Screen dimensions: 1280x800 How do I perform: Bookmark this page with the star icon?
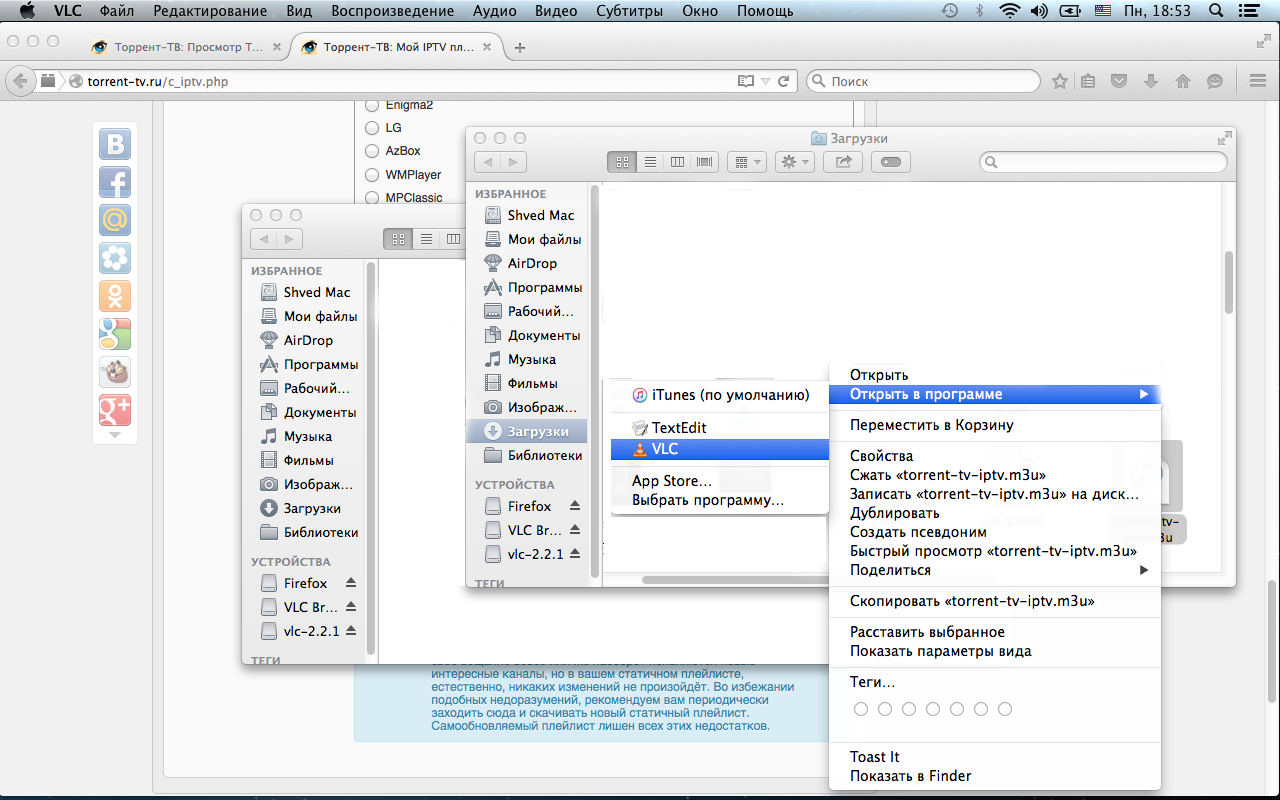1059,81
